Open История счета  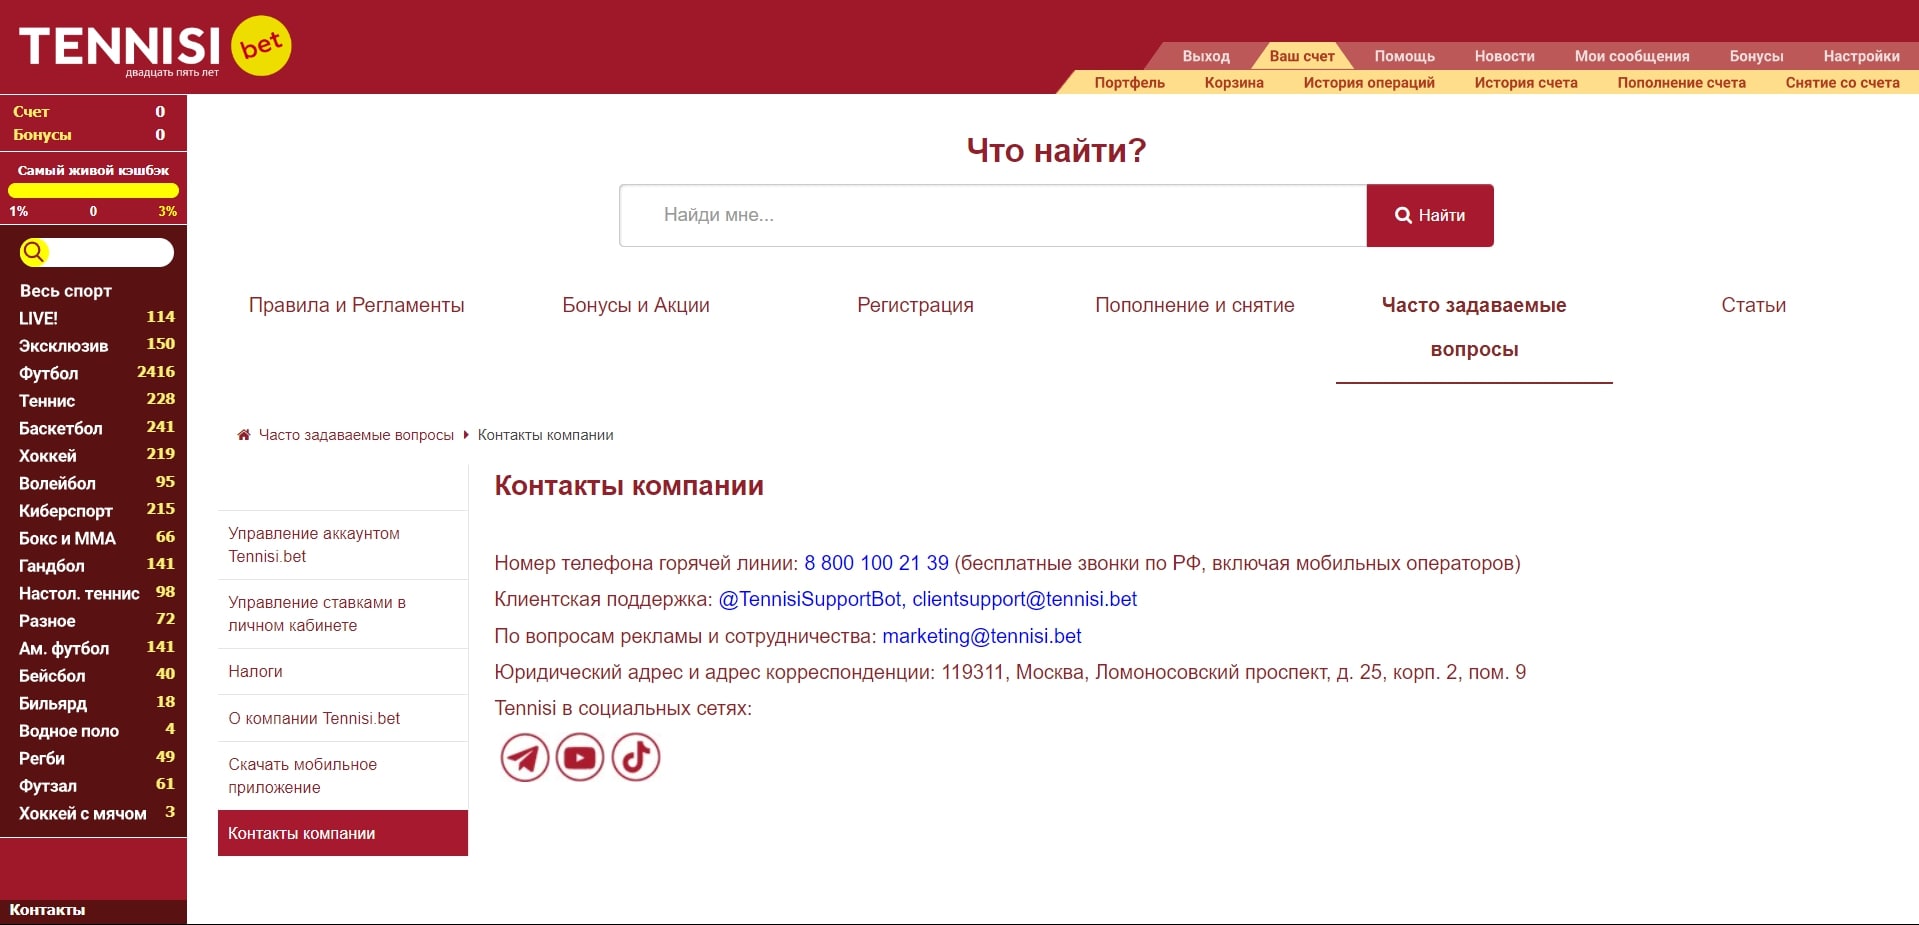[1526, 82]
